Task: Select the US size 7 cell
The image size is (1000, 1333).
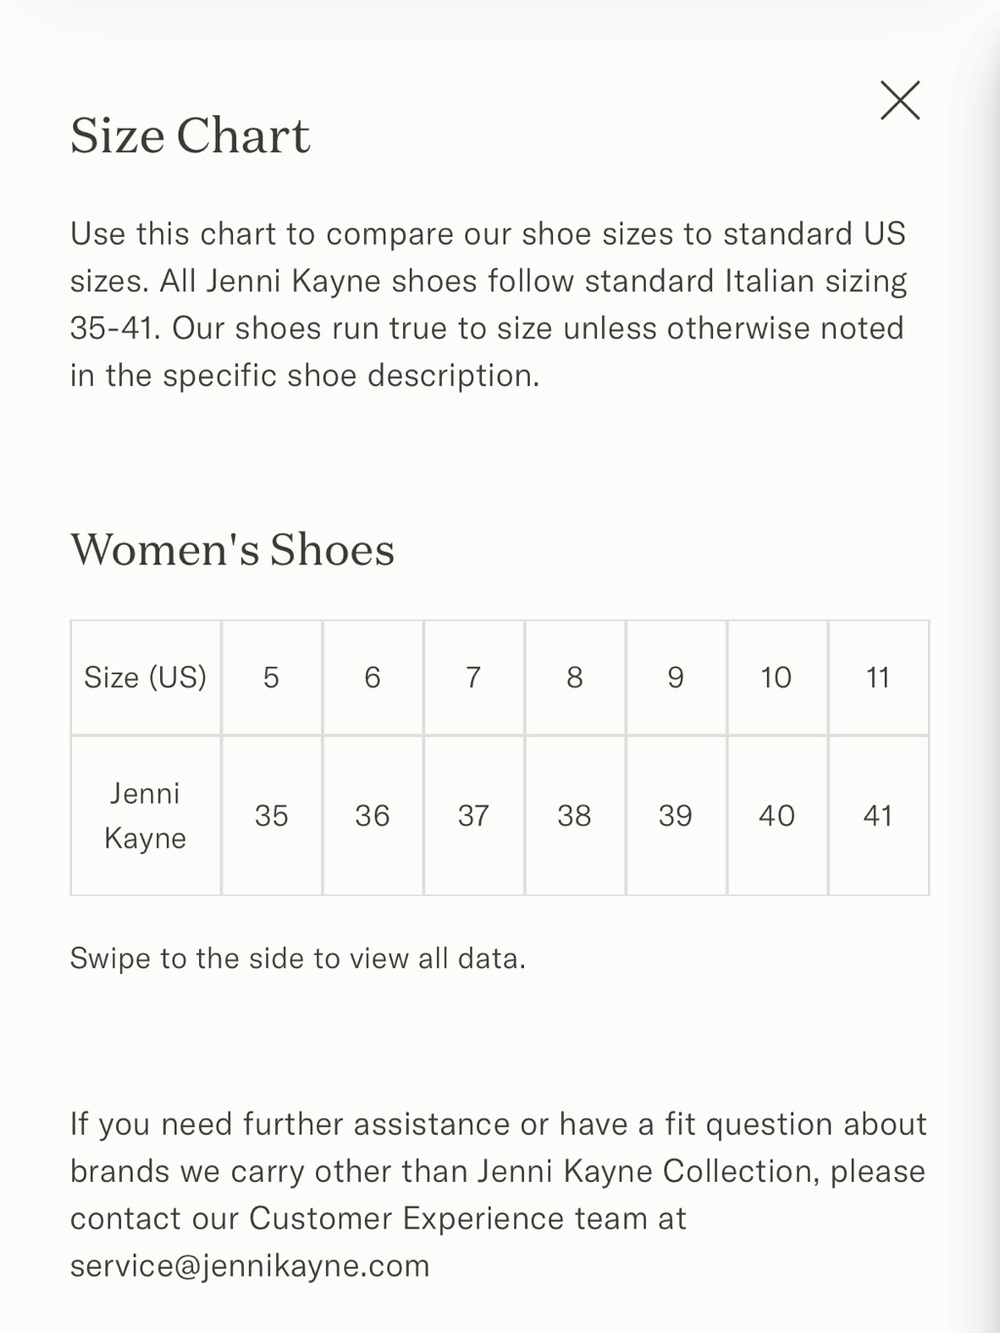Action: pos(474,678)
